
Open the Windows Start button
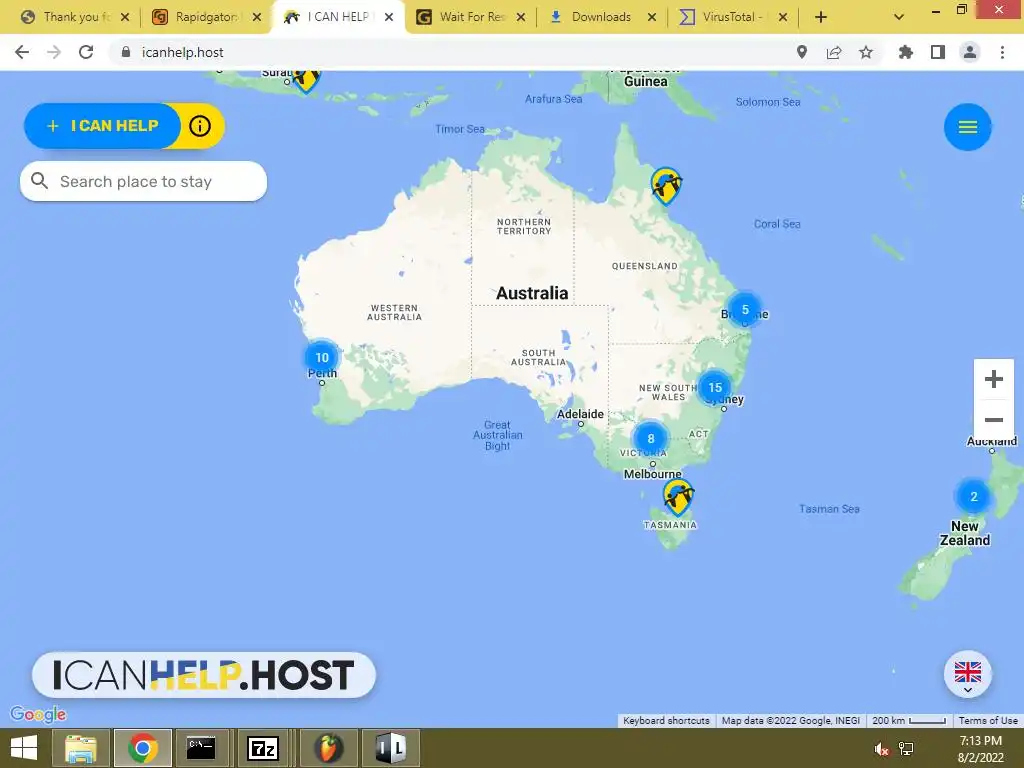pos(24,748)
